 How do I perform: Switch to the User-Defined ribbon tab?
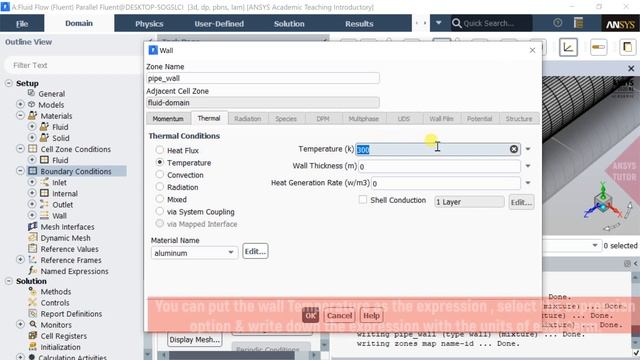pyautogui.click(x=219, y=24)
